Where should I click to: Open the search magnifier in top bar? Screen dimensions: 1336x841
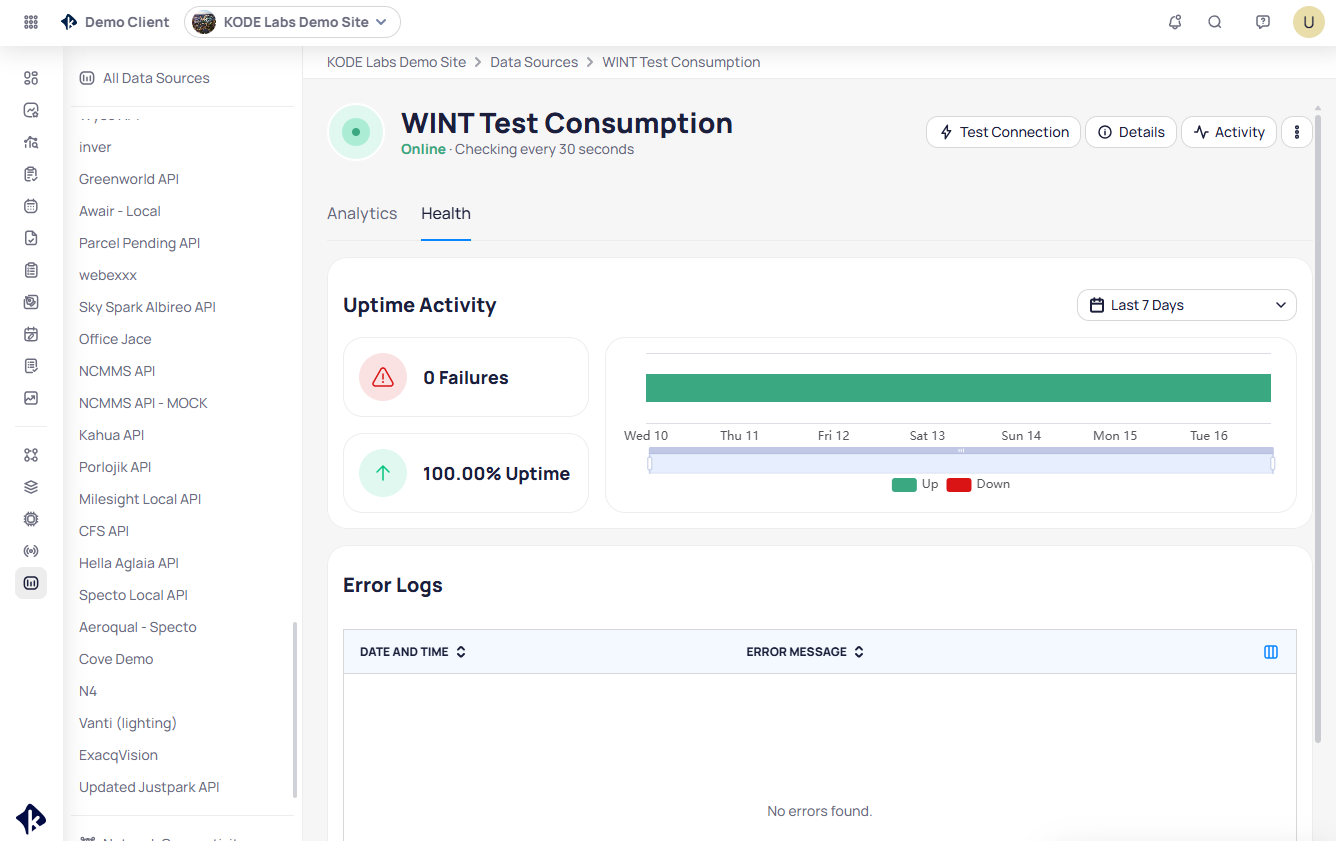[x=1215, y=22]
